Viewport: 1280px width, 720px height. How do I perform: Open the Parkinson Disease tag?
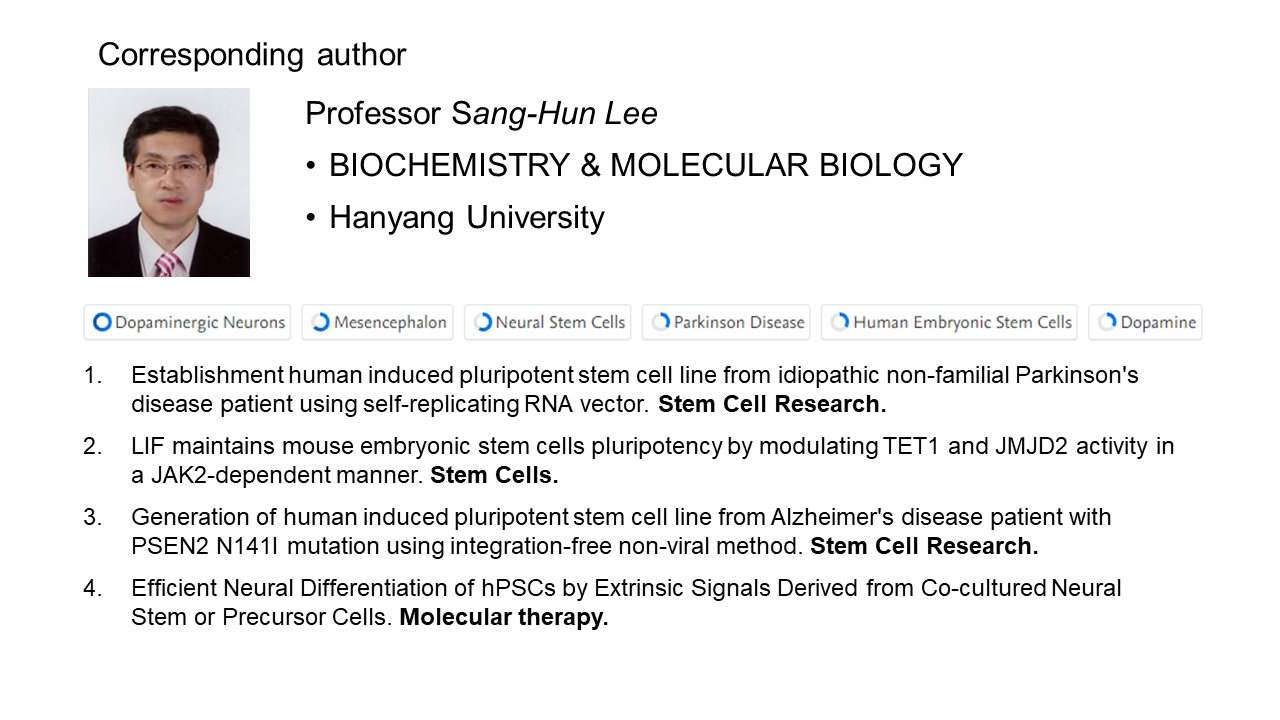(726, 322)
